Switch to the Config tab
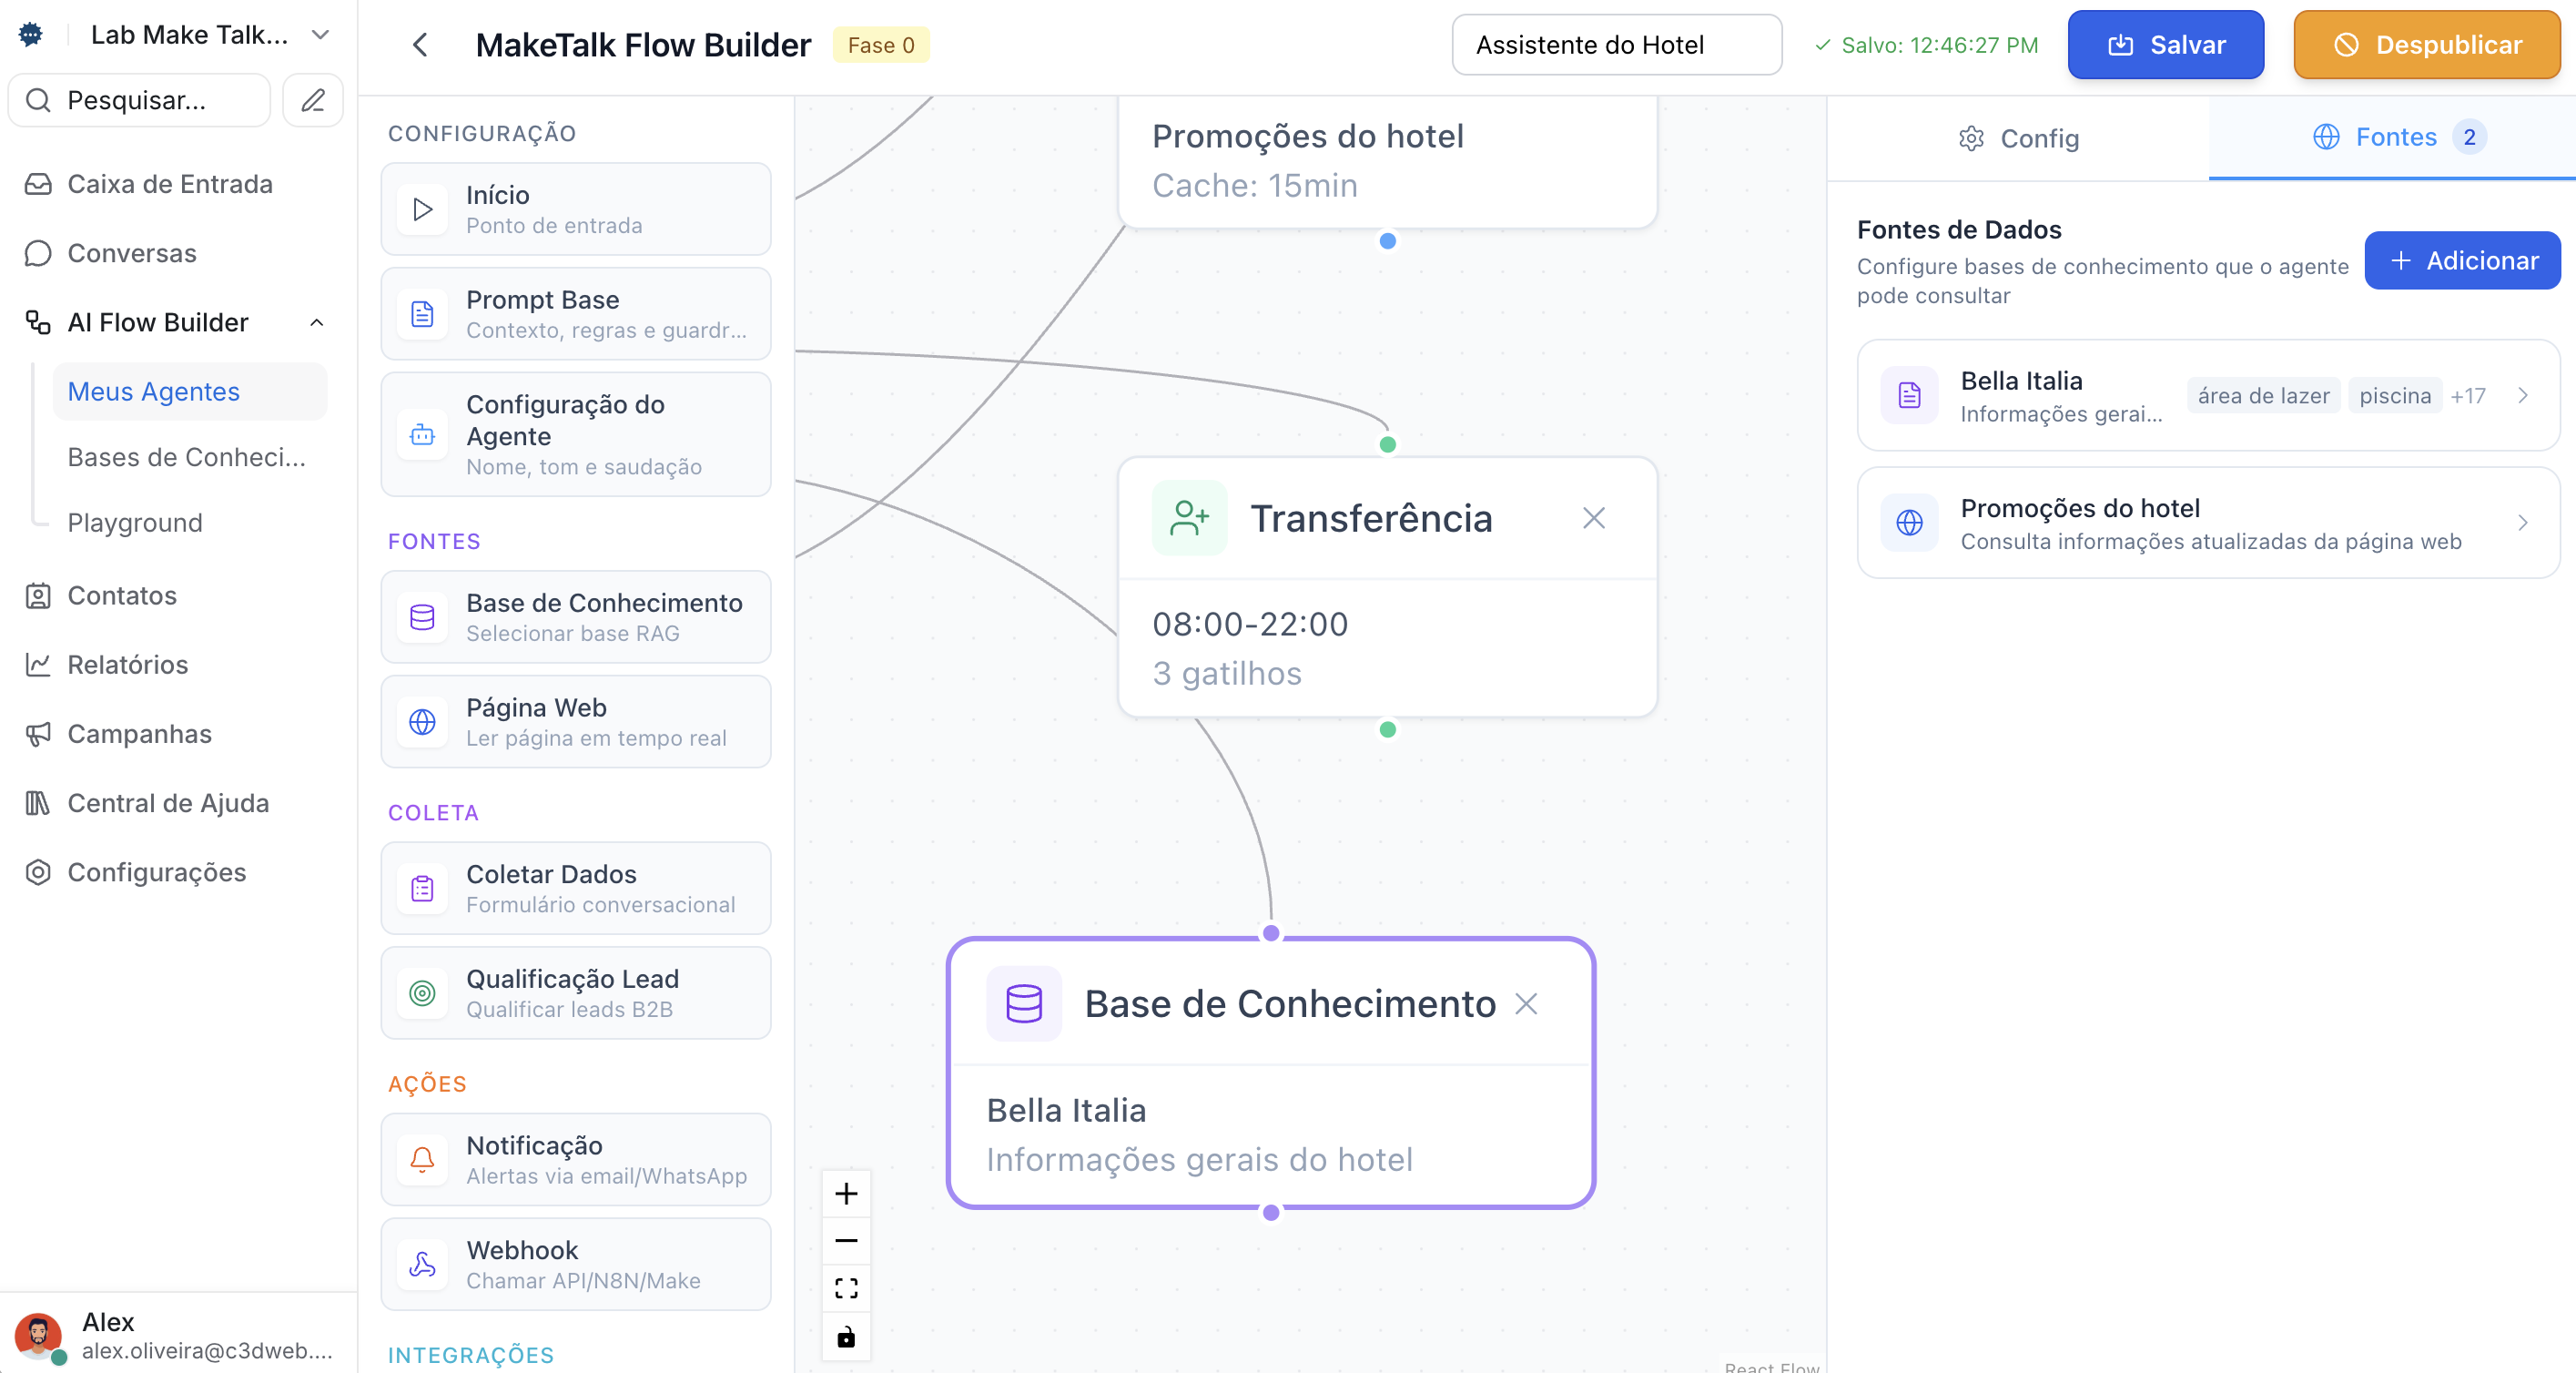 (x=2018, y=139)
